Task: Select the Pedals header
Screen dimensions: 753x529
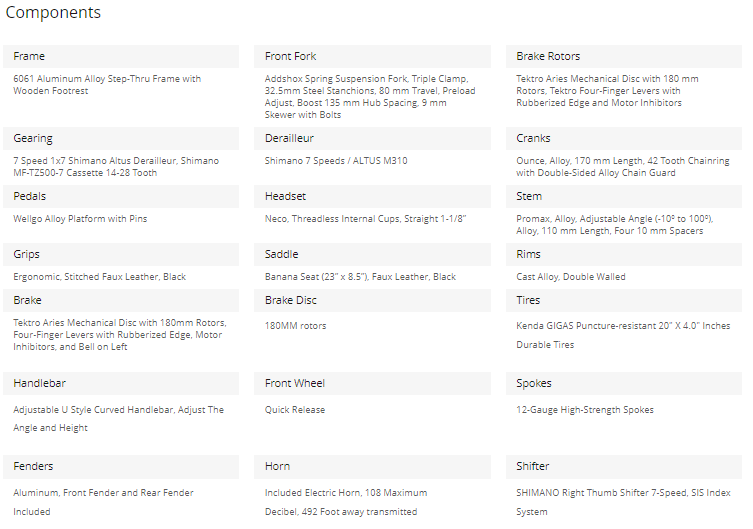Action: (x=121, y=196)
